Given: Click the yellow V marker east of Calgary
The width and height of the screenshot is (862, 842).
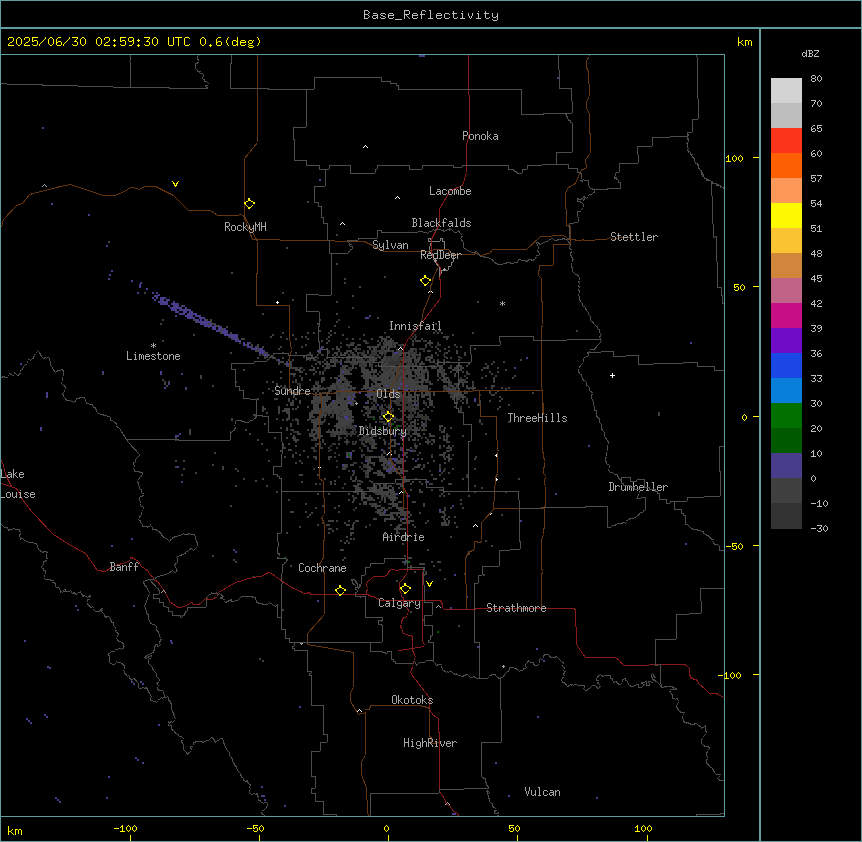Looking at the screenshot, I should [x=429, y=584].
